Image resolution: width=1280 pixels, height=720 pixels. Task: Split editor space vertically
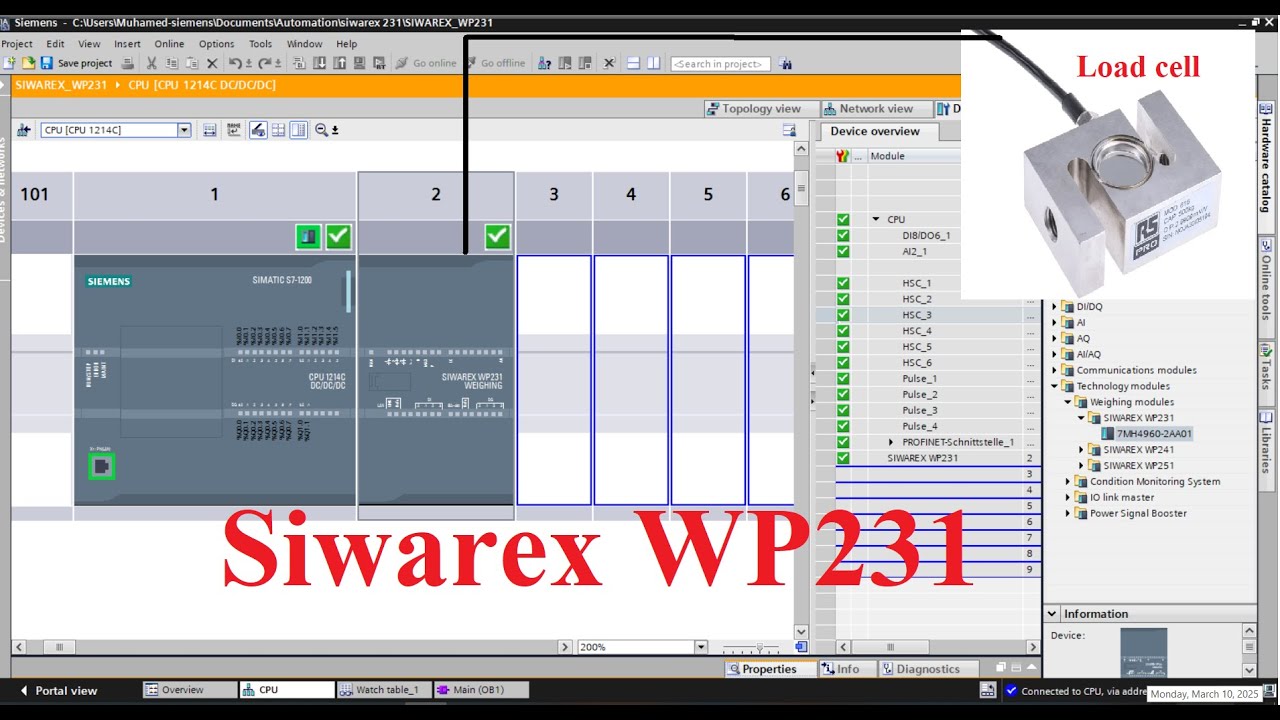tap(653, 63)
